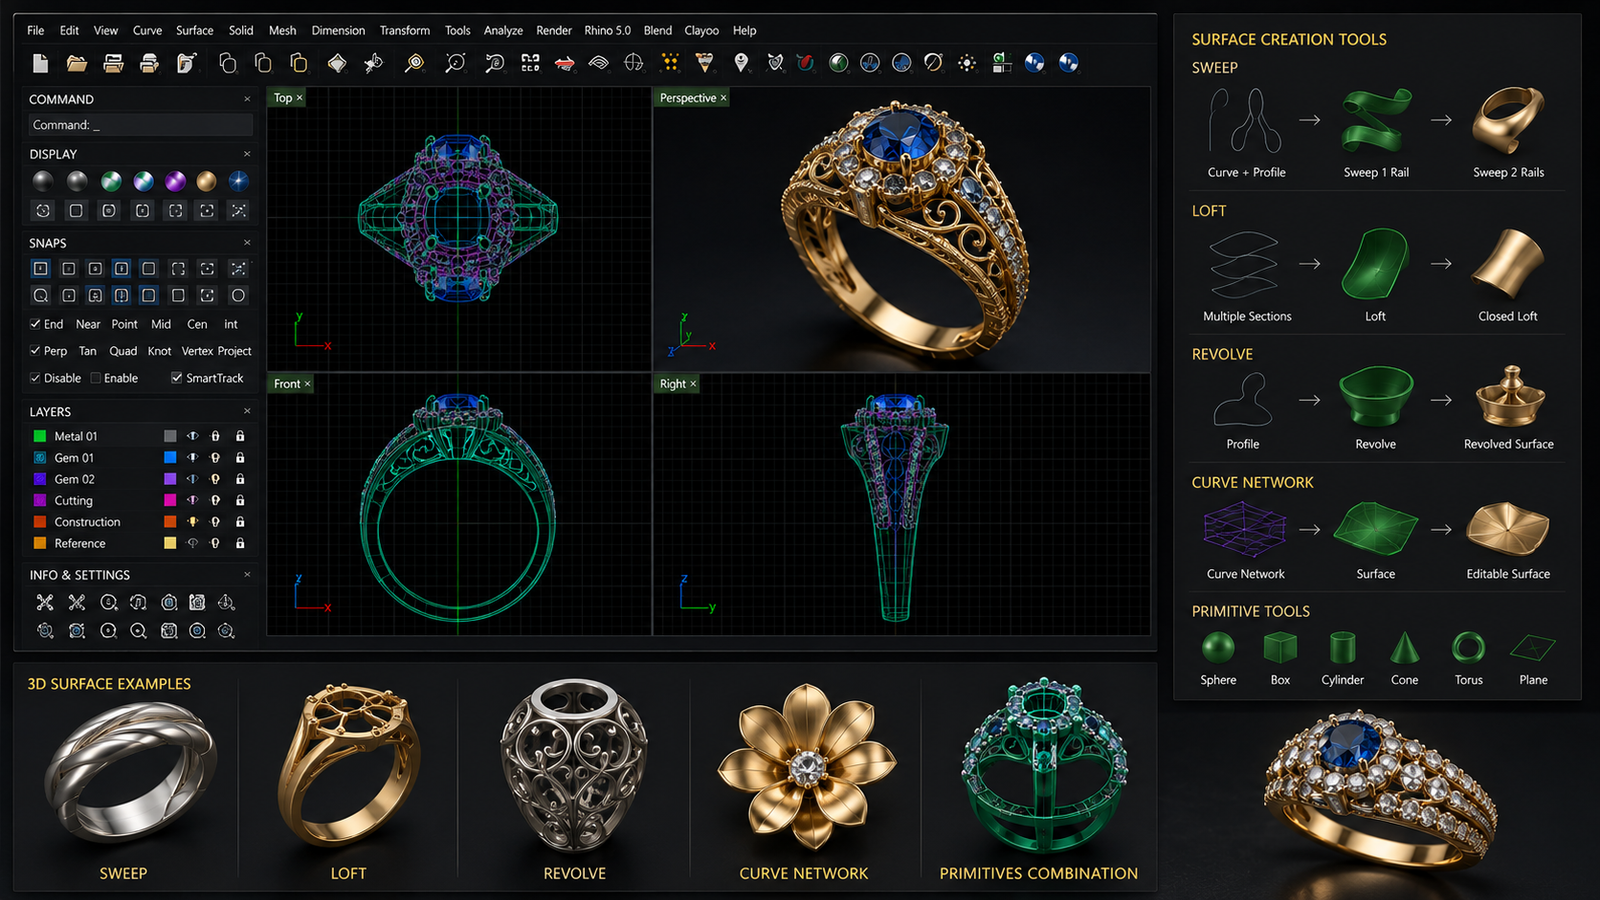Open the Surface menu
This screenshot has height=900, width=1600.
point(195,31)
